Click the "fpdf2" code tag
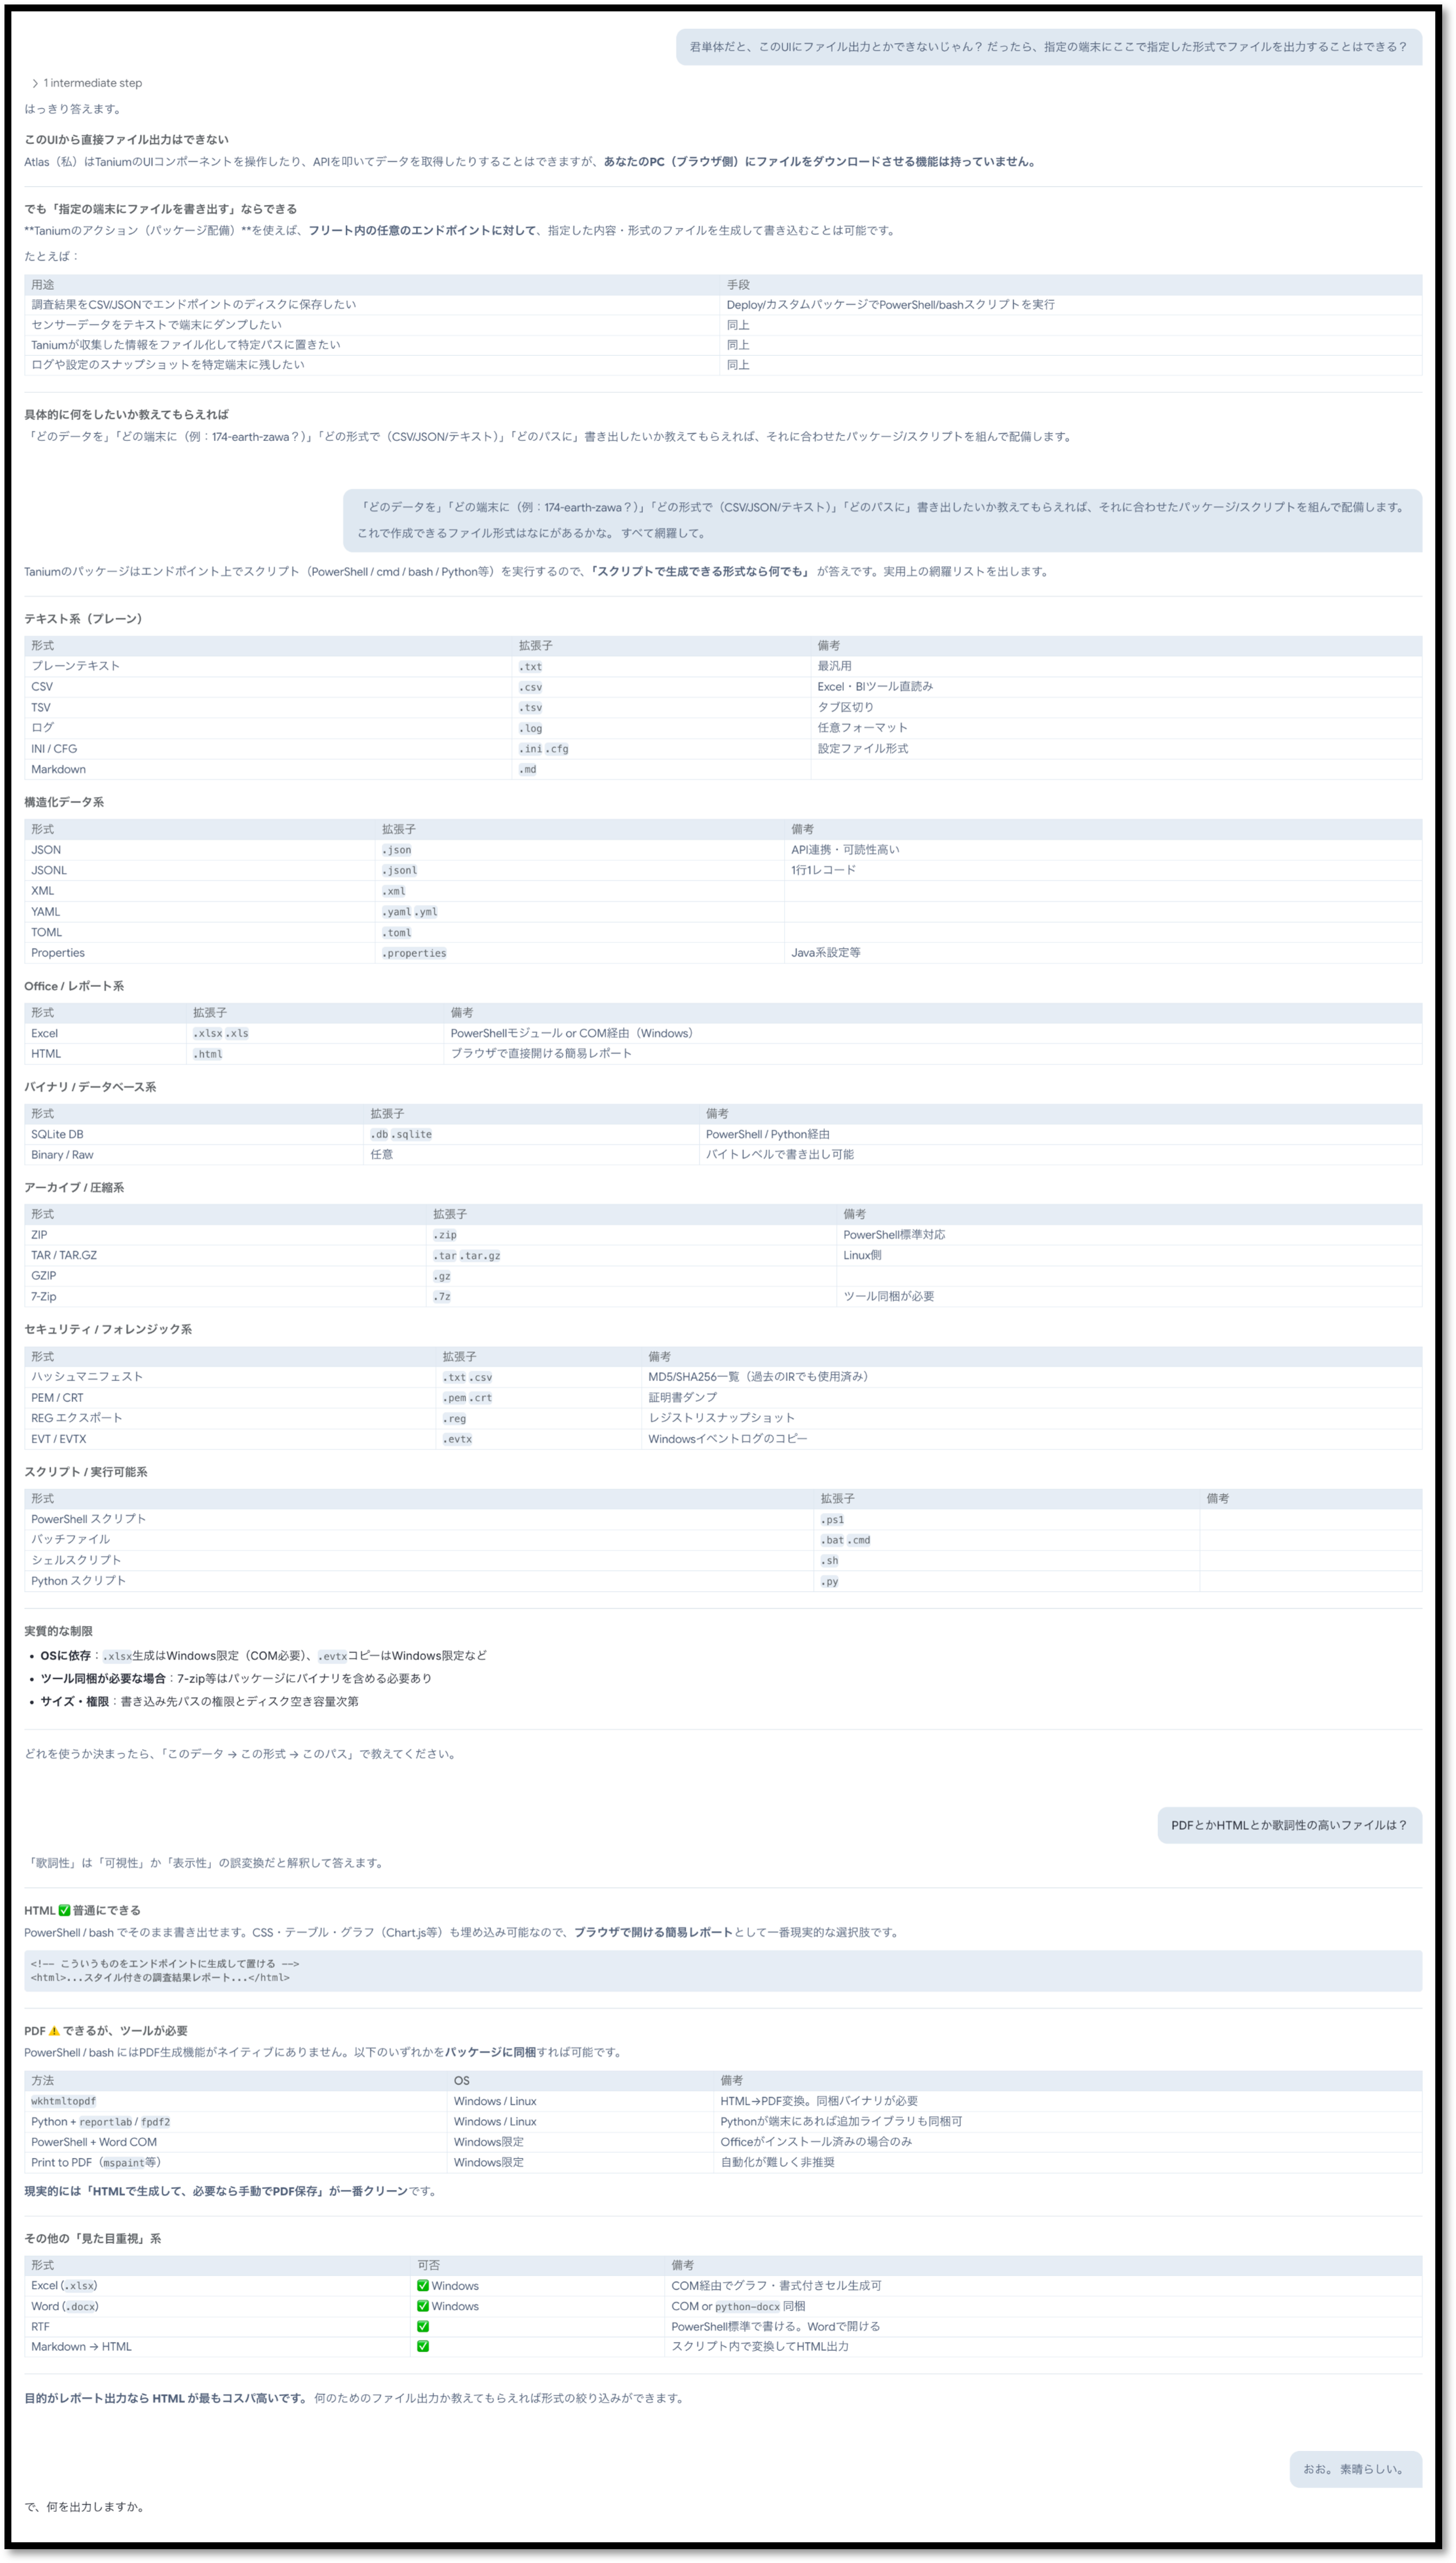The width and height of the screenshot is (1456, 2563). pyautogui.click(x=155, y=2122)
